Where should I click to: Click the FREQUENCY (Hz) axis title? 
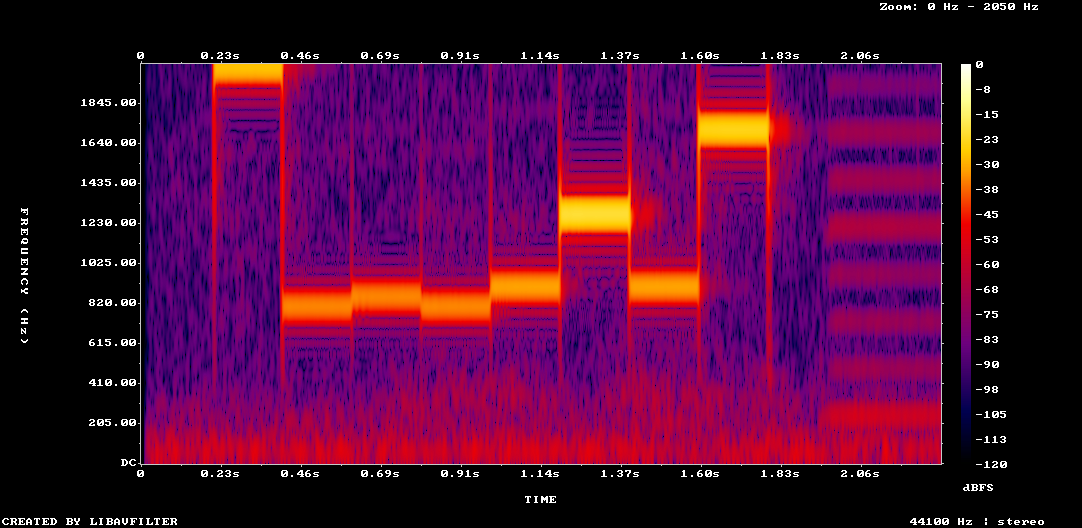pyautogui.click(x=24, y=276)
